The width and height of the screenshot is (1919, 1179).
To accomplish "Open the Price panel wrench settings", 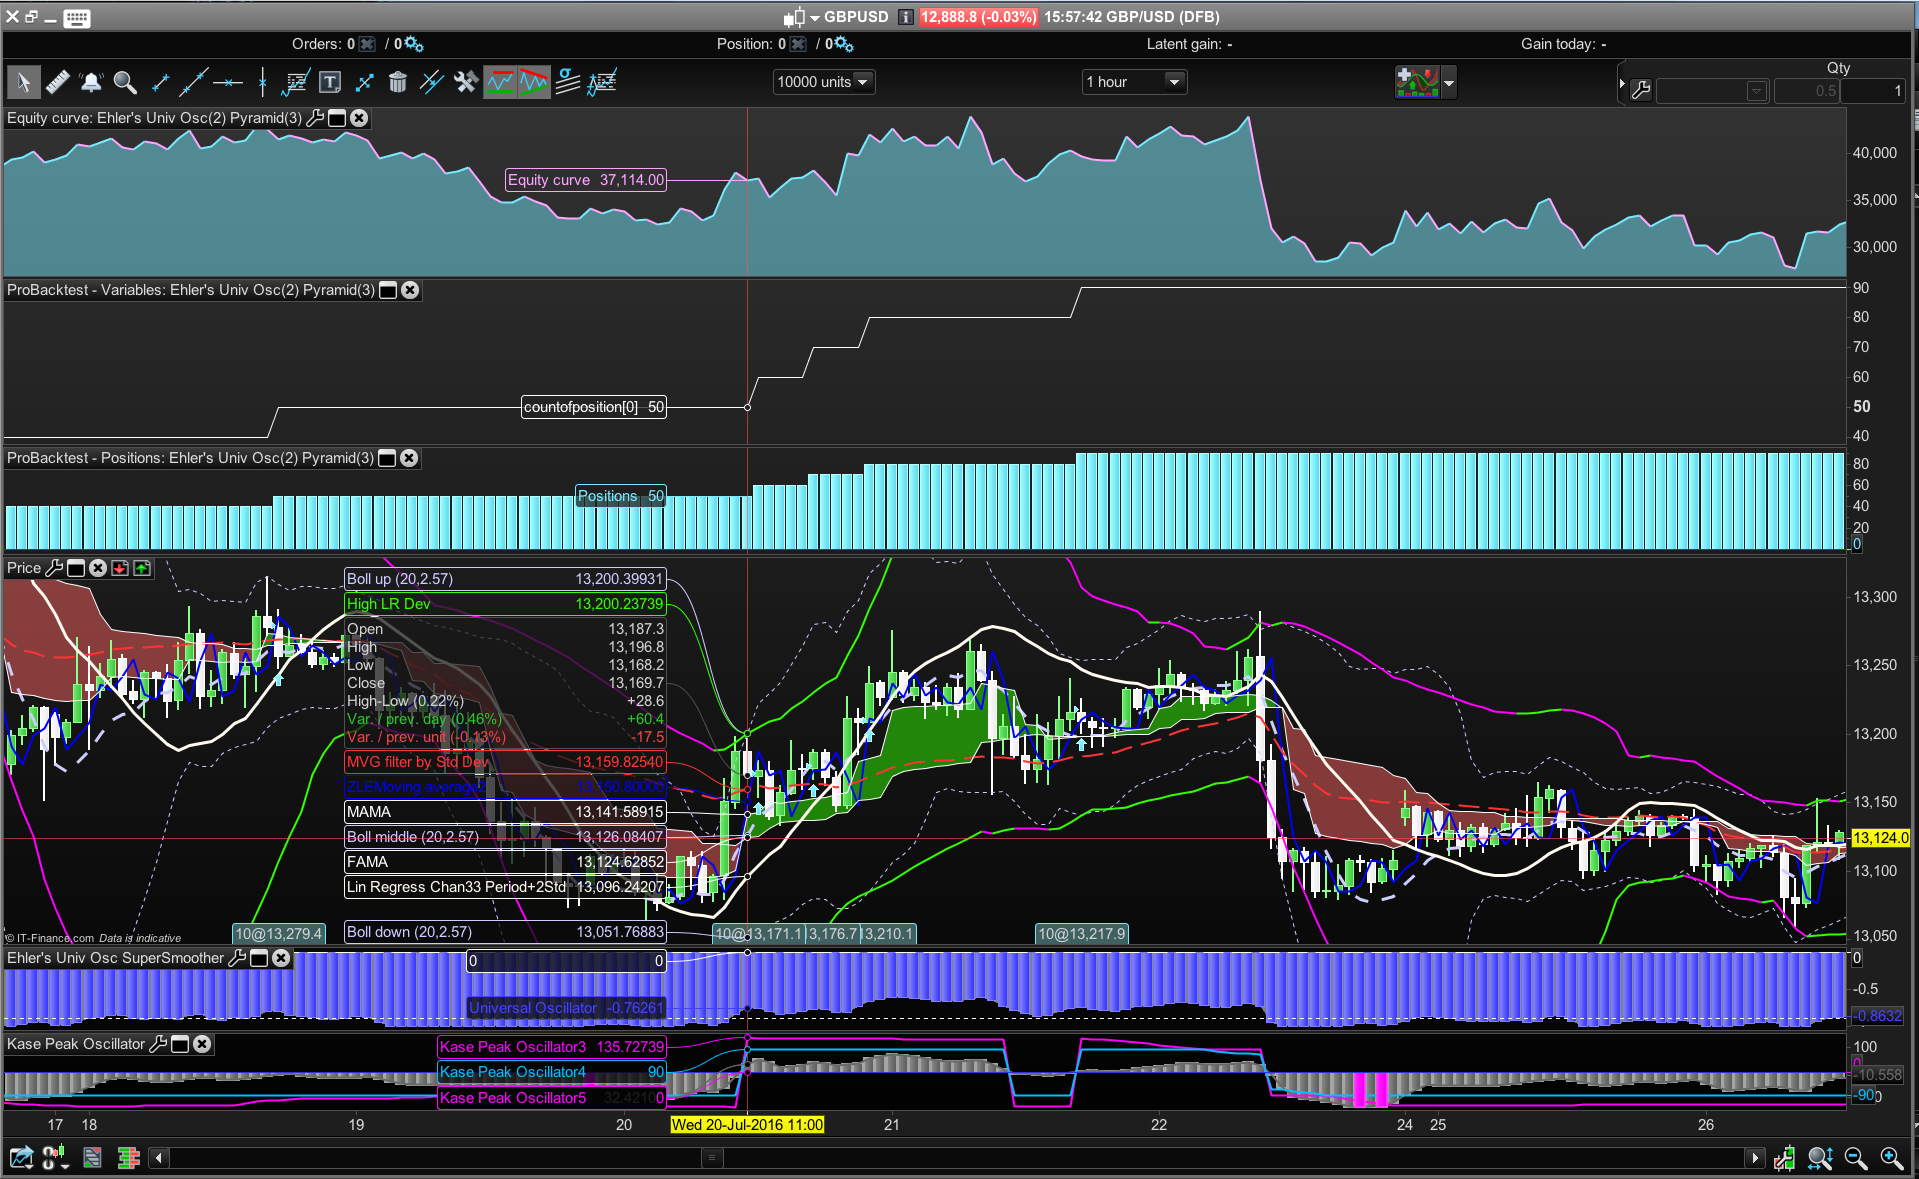I will click(54, 568).
